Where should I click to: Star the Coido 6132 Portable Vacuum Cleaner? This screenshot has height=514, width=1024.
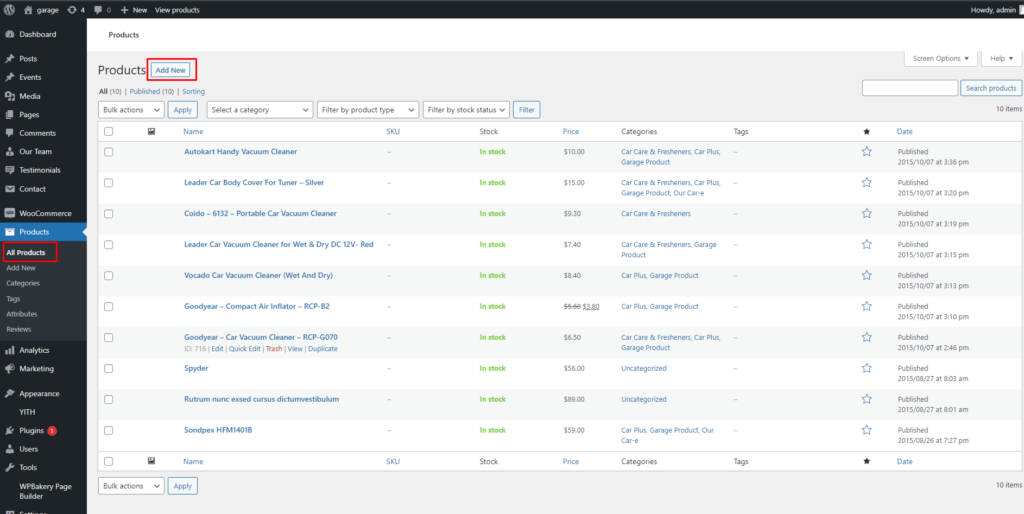pyautogui.click(x=867, y=213)
